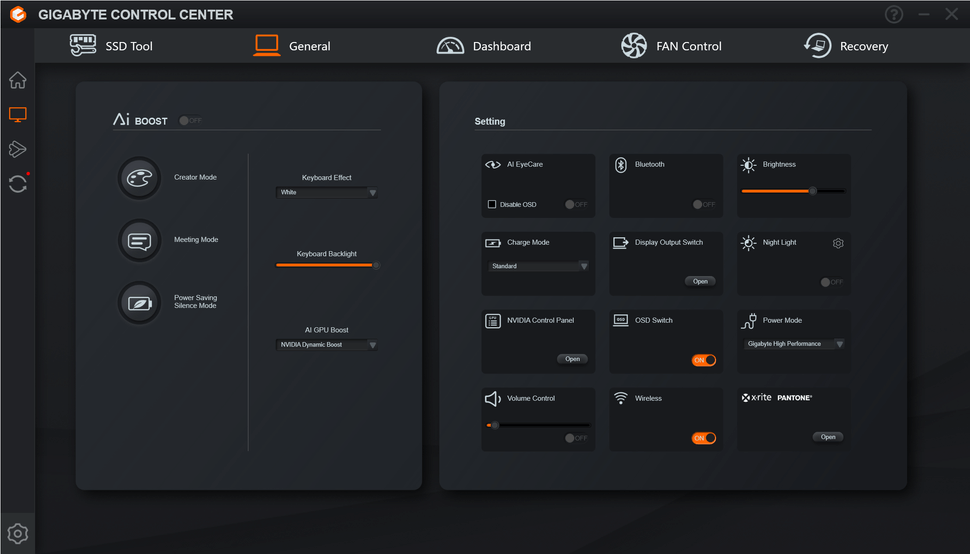Click the Night Light sun icon
The height and width of the screenshot is (554, 970).
coord(749,243)
